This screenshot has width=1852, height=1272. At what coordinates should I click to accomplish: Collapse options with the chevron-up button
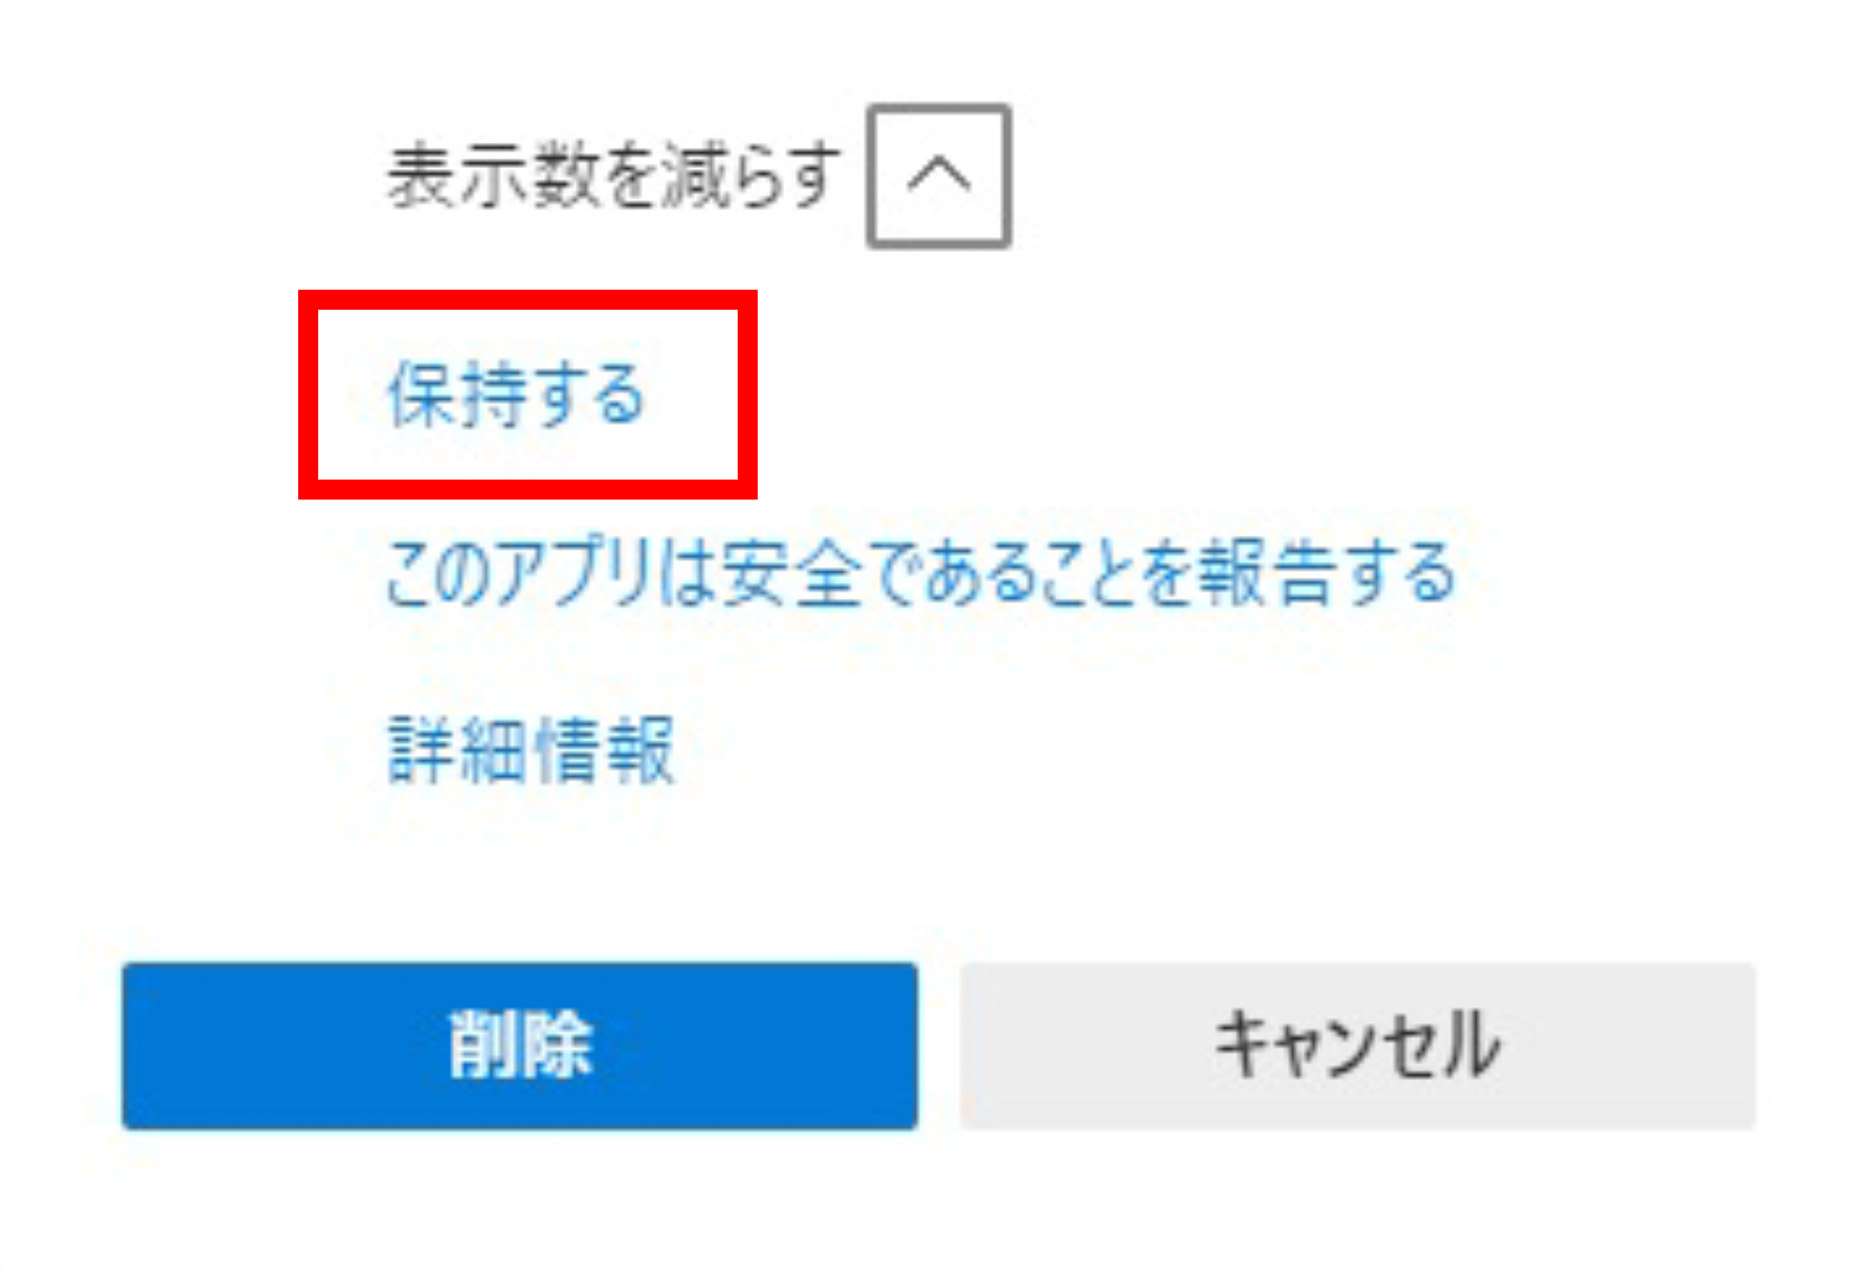point(938,175)
